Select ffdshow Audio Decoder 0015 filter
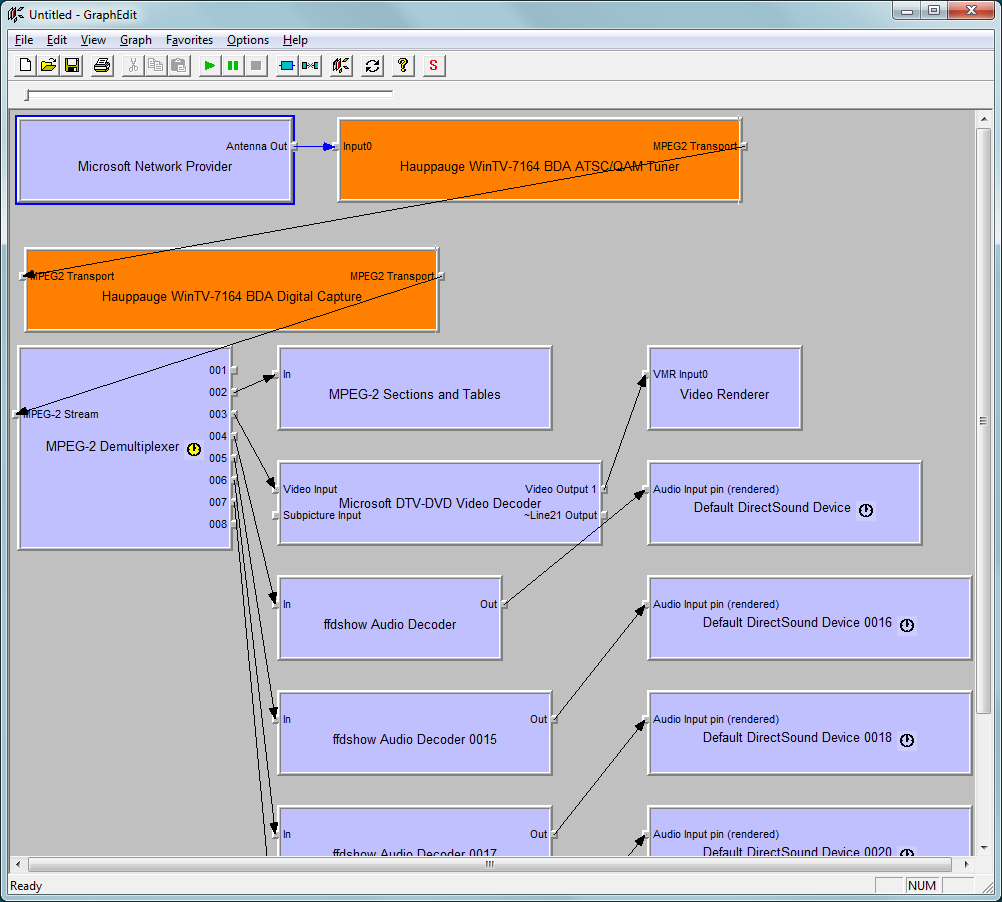Screen dimensions: 1002x902 [414, 733]
